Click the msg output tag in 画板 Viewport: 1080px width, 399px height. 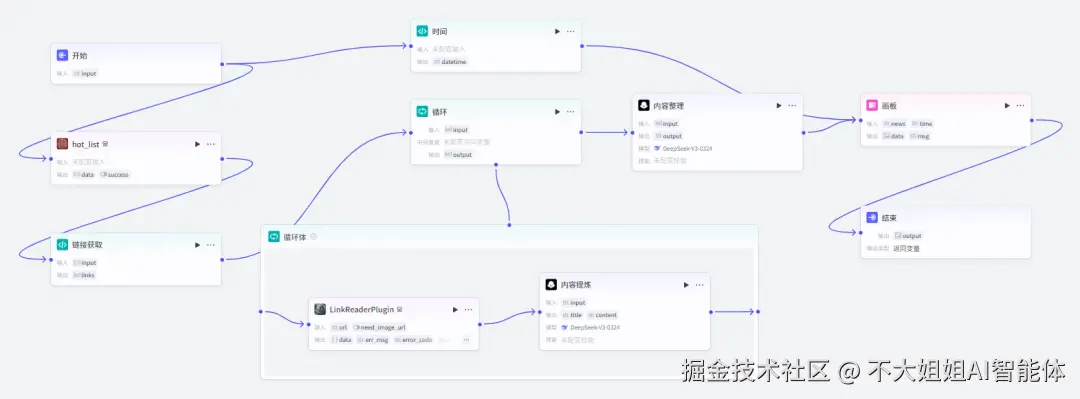click(x=920, y=136)
